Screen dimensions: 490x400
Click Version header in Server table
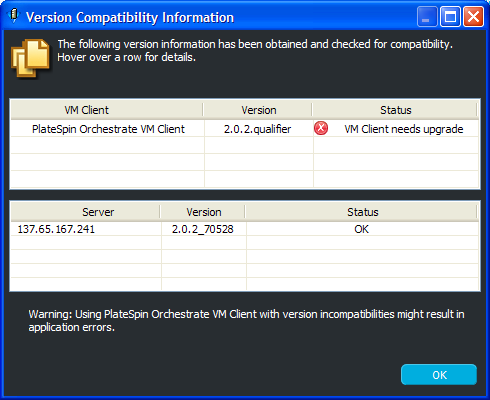tap(203, 212)
